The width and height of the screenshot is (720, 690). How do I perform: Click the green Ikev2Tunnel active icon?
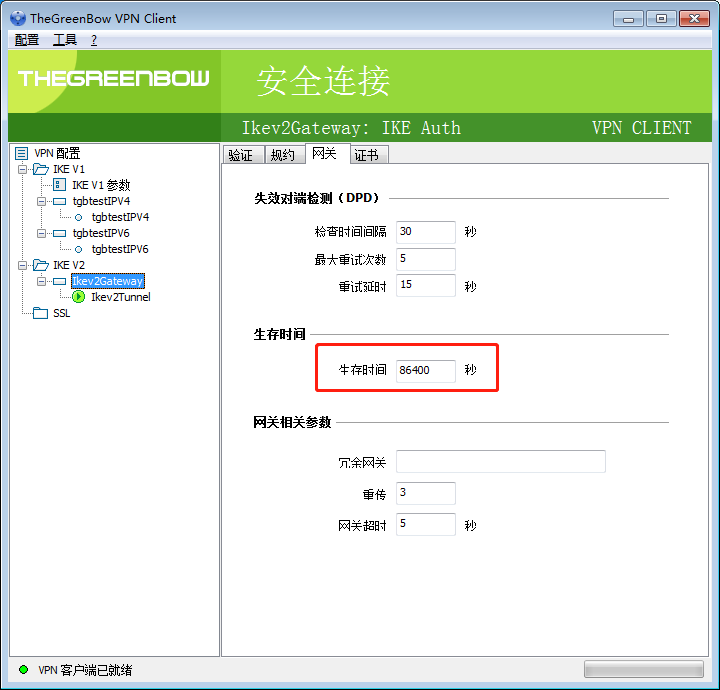pos(79,297)
